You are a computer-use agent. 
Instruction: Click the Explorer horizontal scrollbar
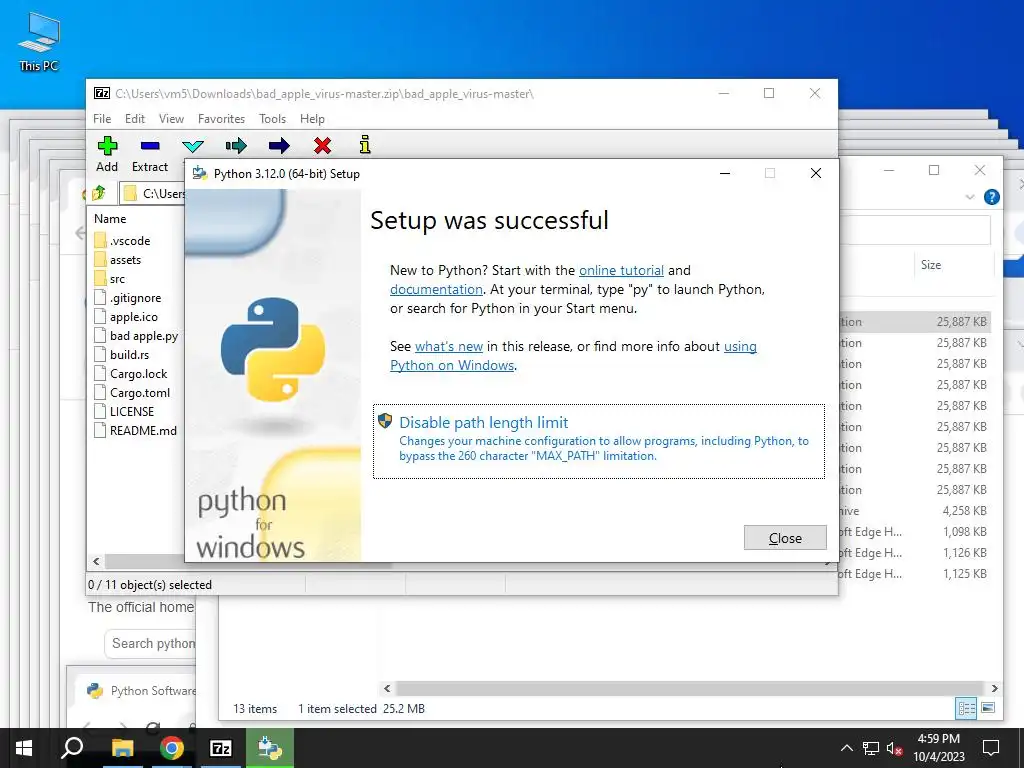688,688
